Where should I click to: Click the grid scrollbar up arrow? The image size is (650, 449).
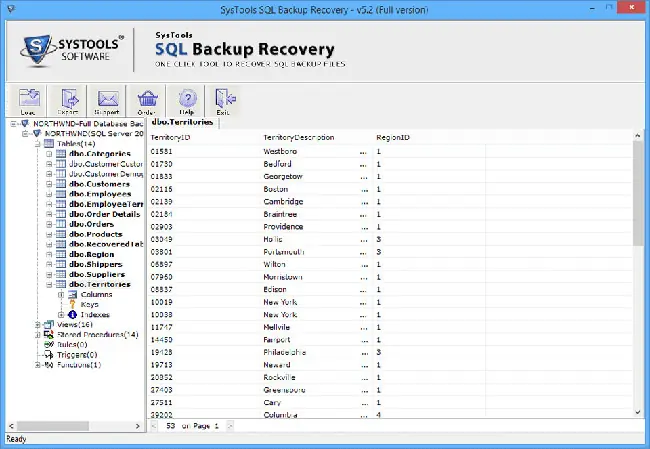coord(638,136)
